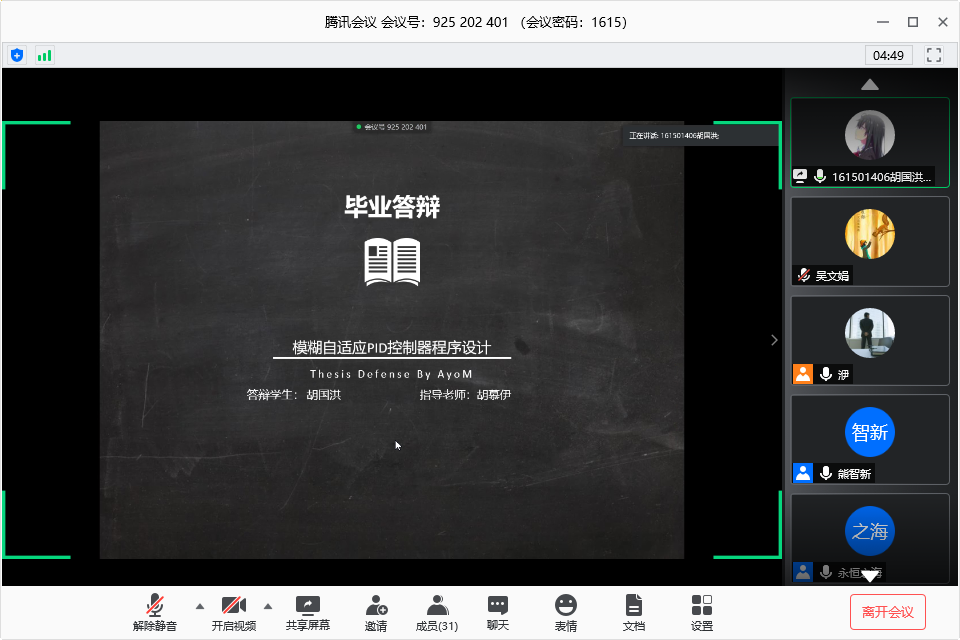The height and width of the screenshot is (640, 960).
Task: Click the blue security shield icon
Action: point(17,55)
